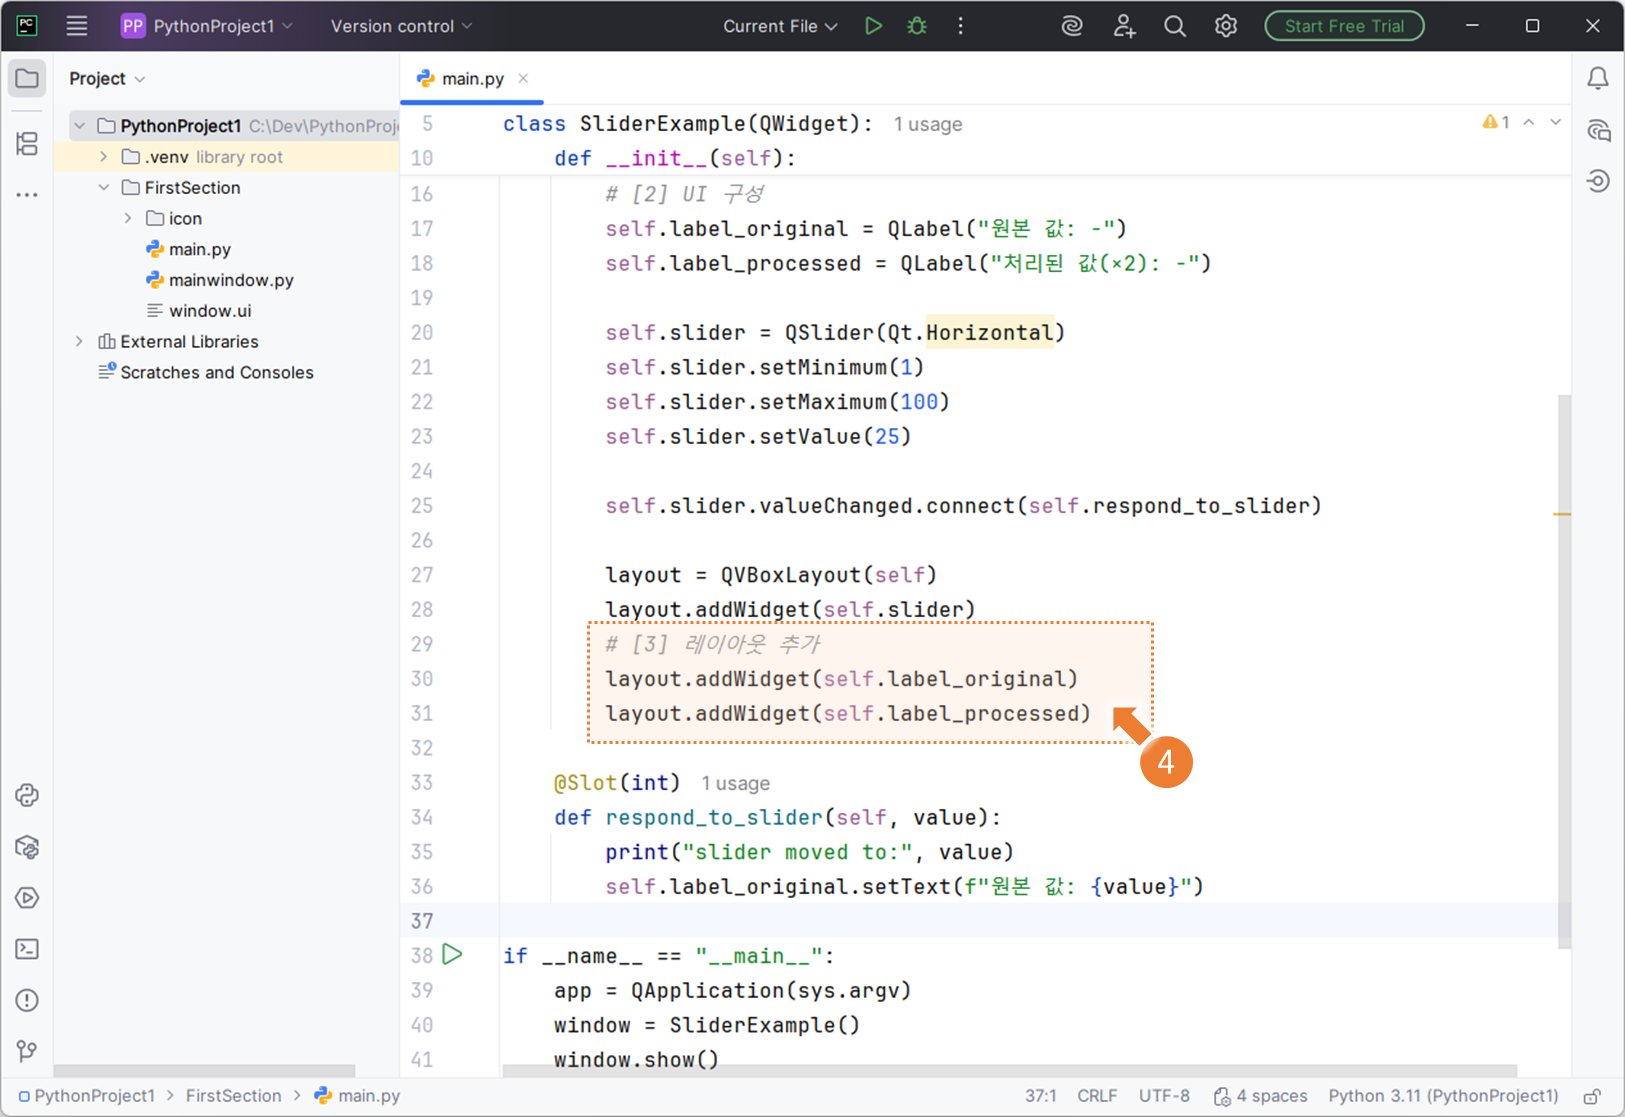Click the editor horizontal scrollbar
This screenshot has height=1117, width=1625.
(x=1009, y=1071)
